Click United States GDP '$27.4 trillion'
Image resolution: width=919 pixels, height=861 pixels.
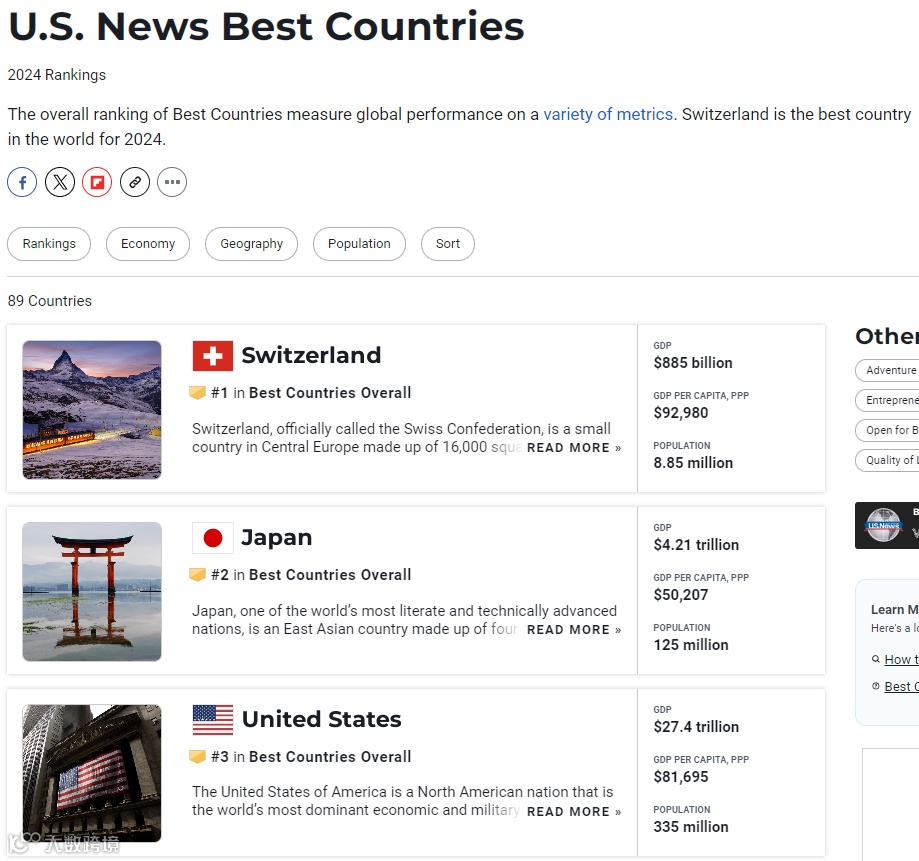(696, 727)
